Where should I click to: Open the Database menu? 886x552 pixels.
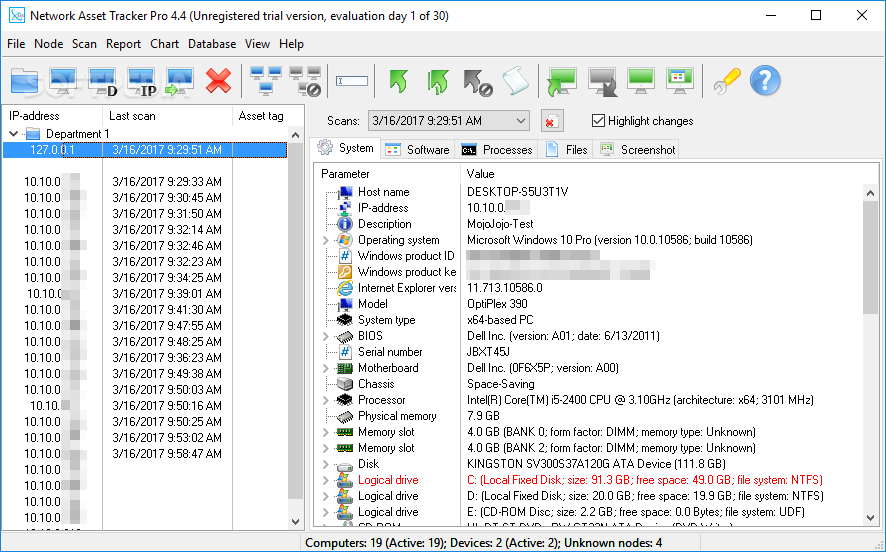click(x=212, y=44)
